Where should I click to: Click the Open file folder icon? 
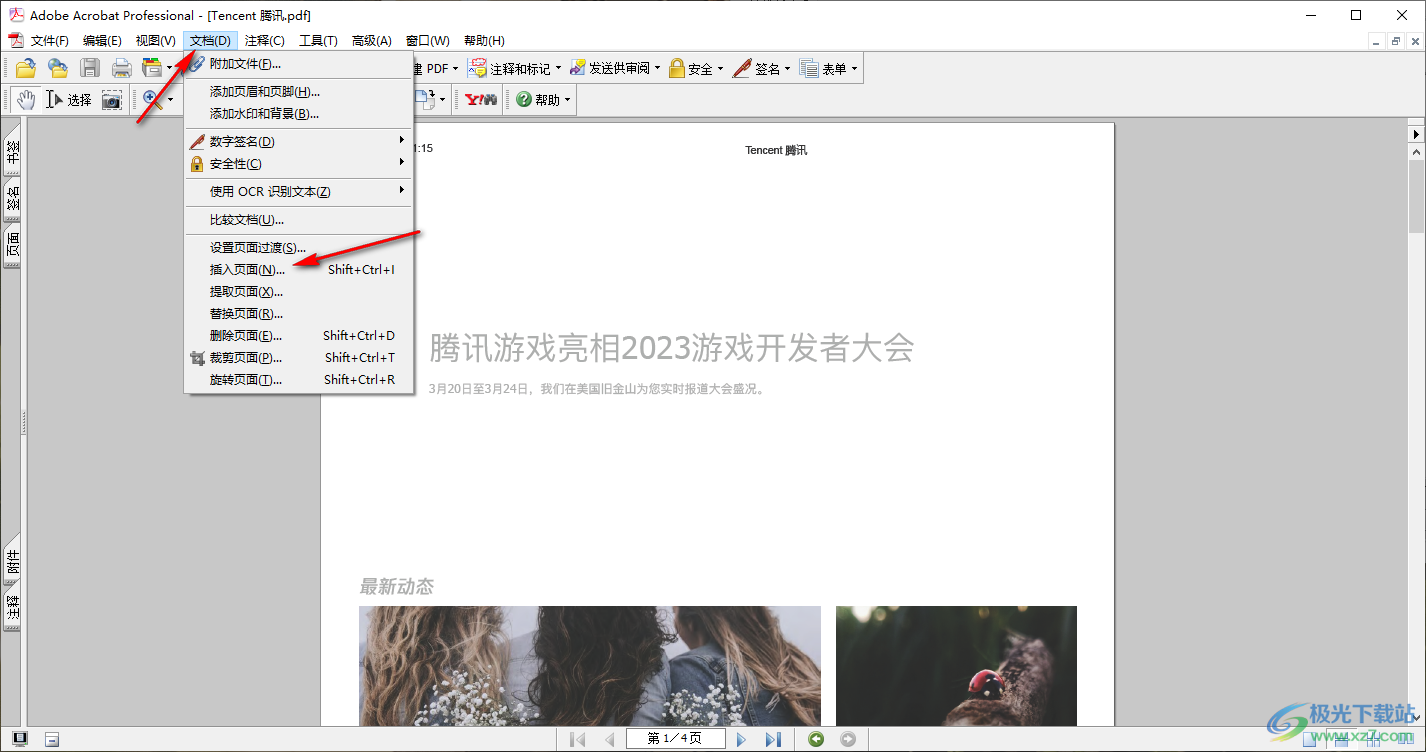pos(25,68)
